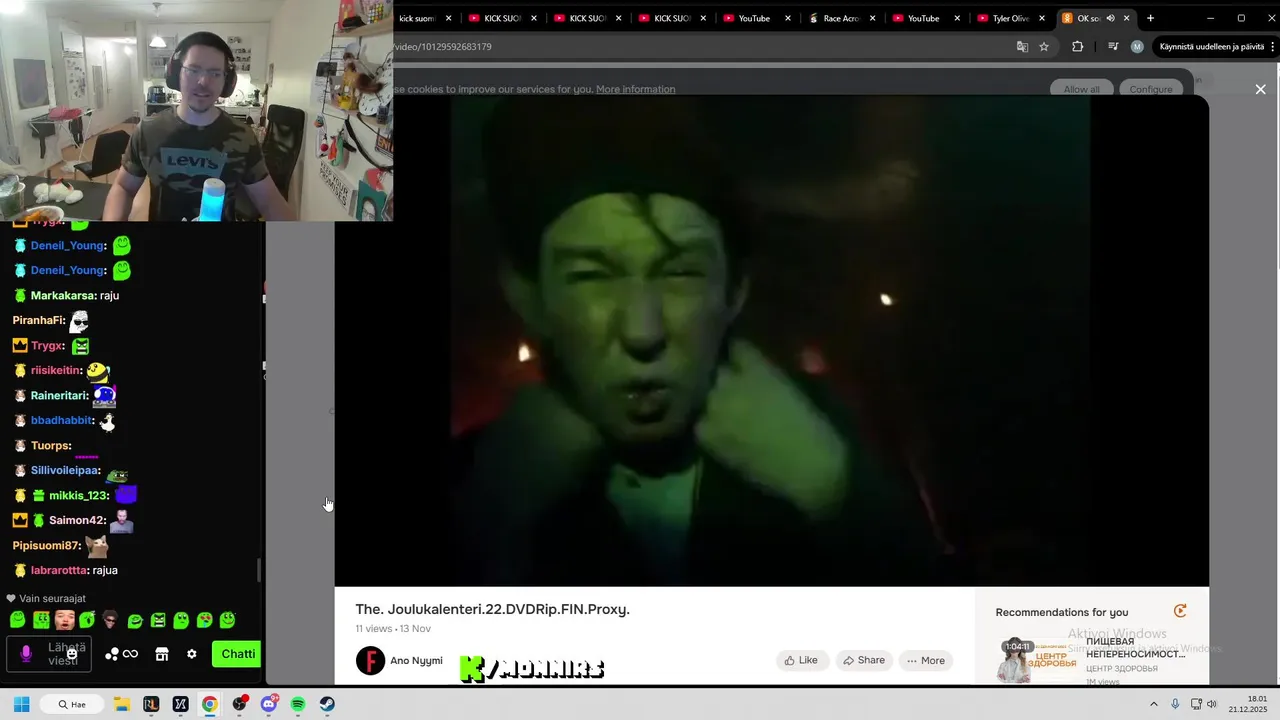This screenshot has width=1280, height=720.
Task: Click the video player to pause playback
Action: point(771,340)
